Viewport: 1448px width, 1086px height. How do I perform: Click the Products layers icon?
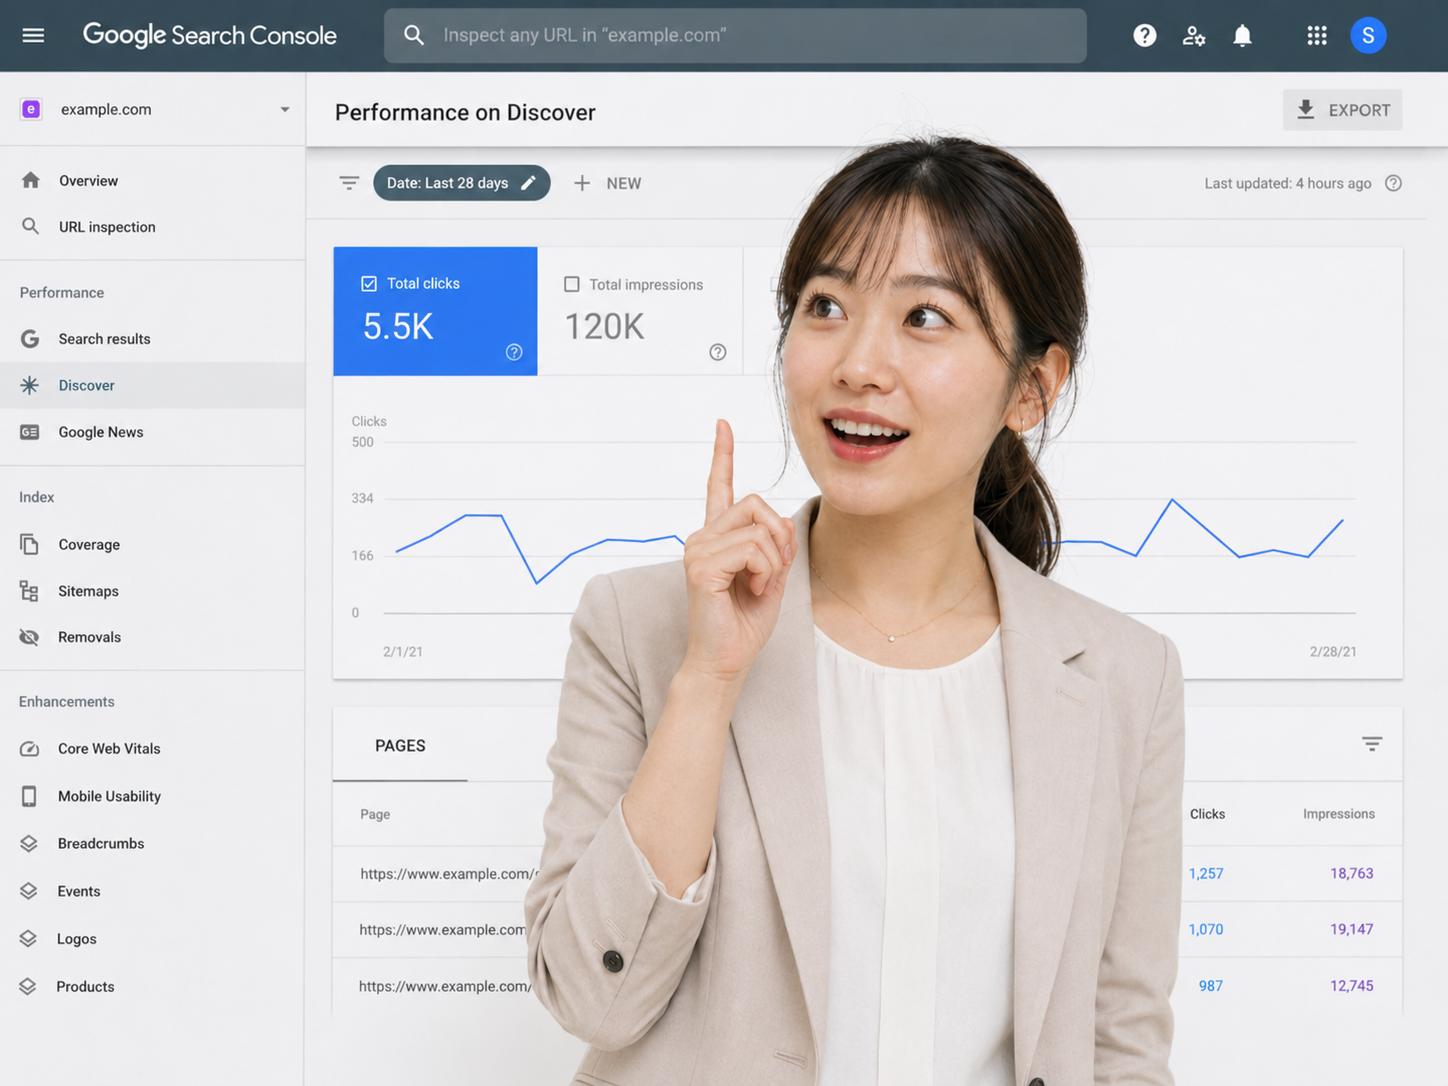point(28,986)
